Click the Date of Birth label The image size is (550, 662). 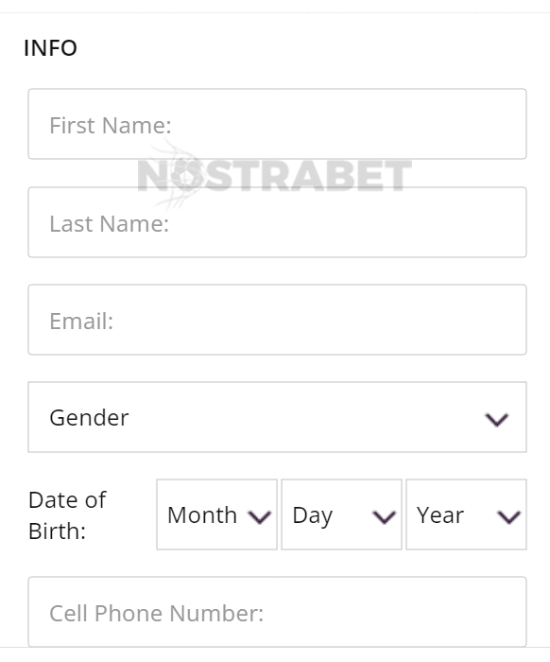[67, 515]
